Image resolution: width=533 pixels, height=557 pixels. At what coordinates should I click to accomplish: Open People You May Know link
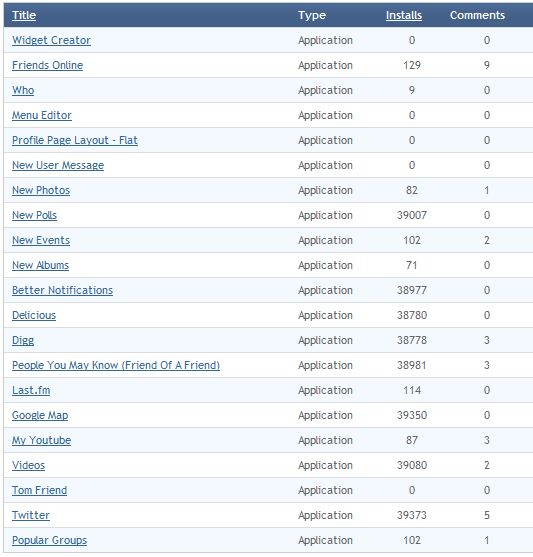[x=116, y=366]
